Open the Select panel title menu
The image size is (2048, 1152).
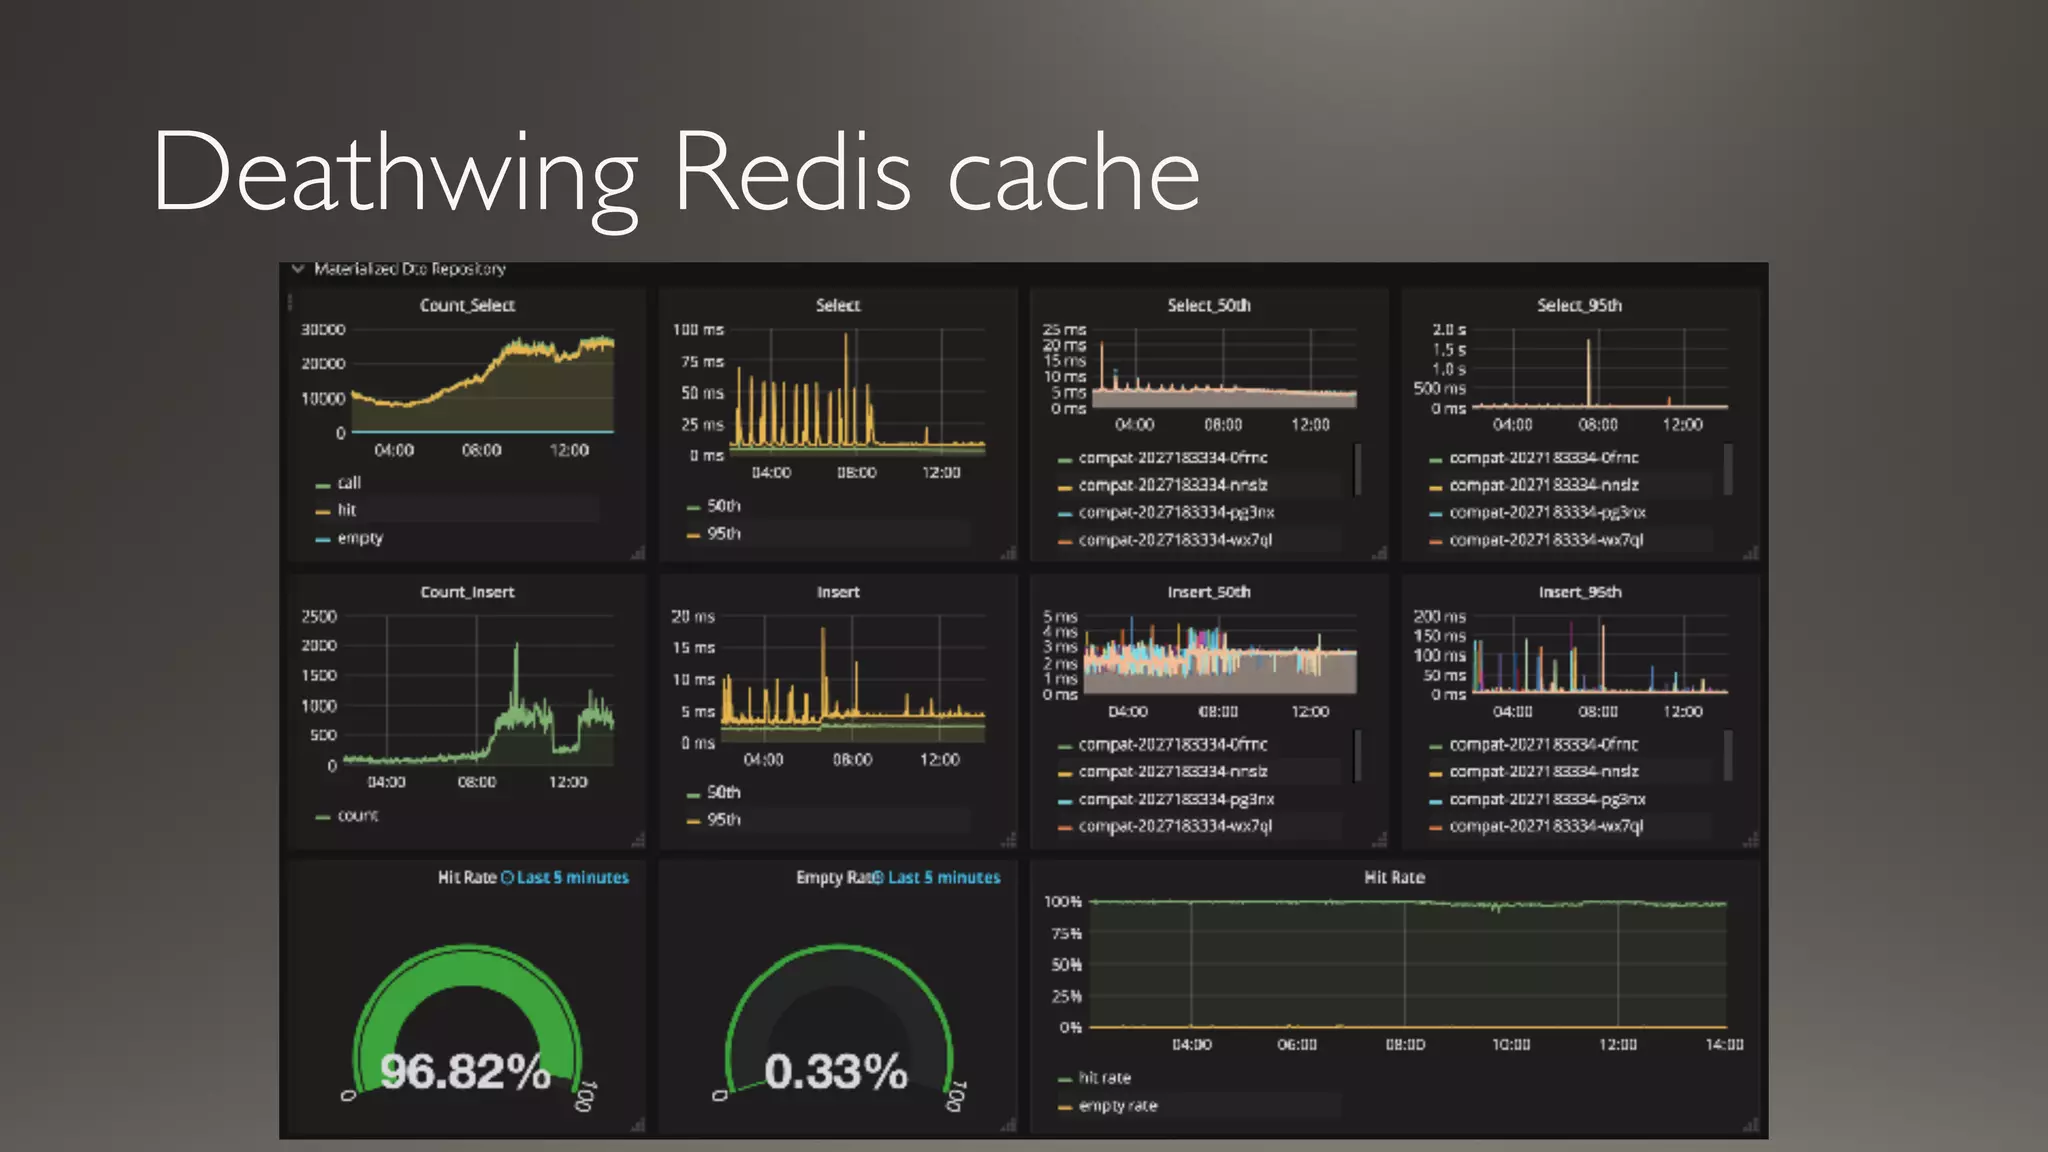(838, 305)
